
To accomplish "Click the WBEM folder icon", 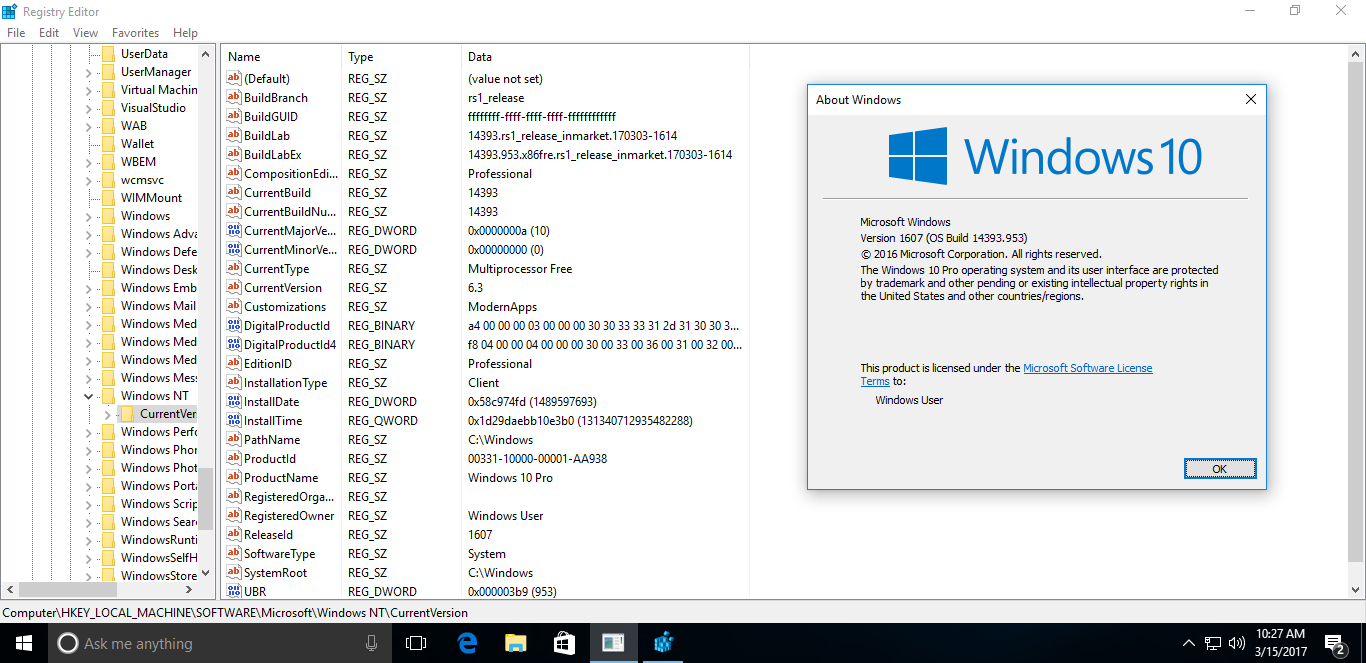I will click(x=108, y=162).
